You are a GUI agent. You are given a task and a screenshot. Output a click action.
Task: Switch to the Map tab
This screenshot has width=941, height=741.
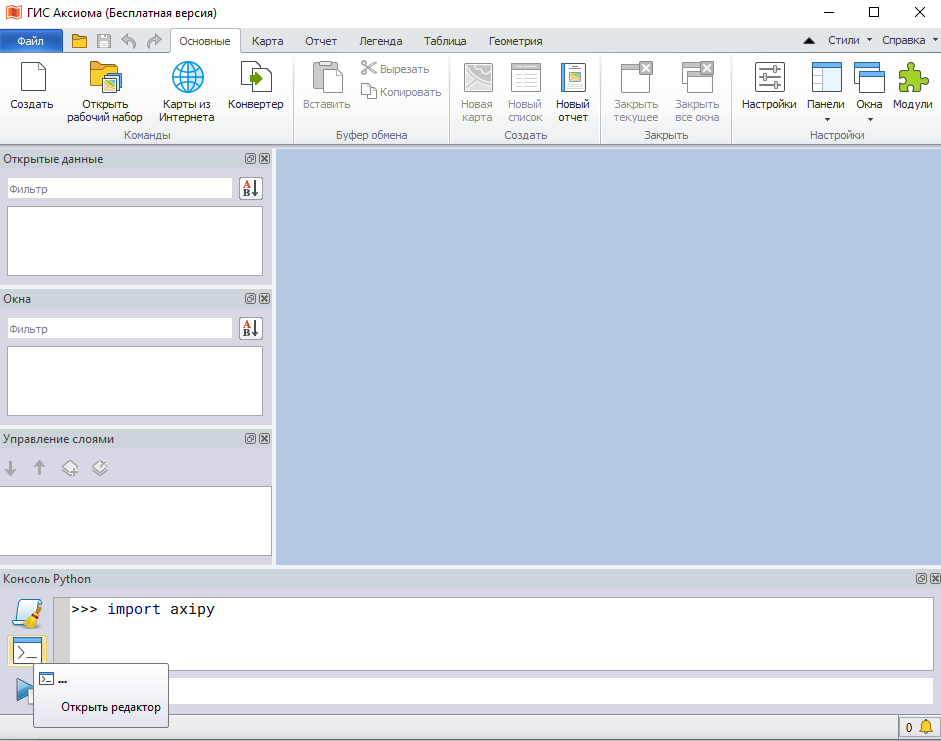pos(267,41)
